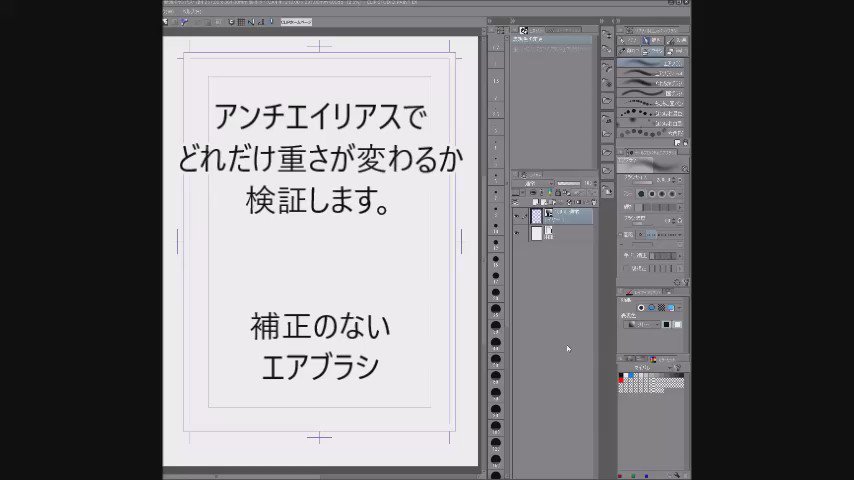Click the blue N-shaped icon in command bar

(x=251, y=22)
